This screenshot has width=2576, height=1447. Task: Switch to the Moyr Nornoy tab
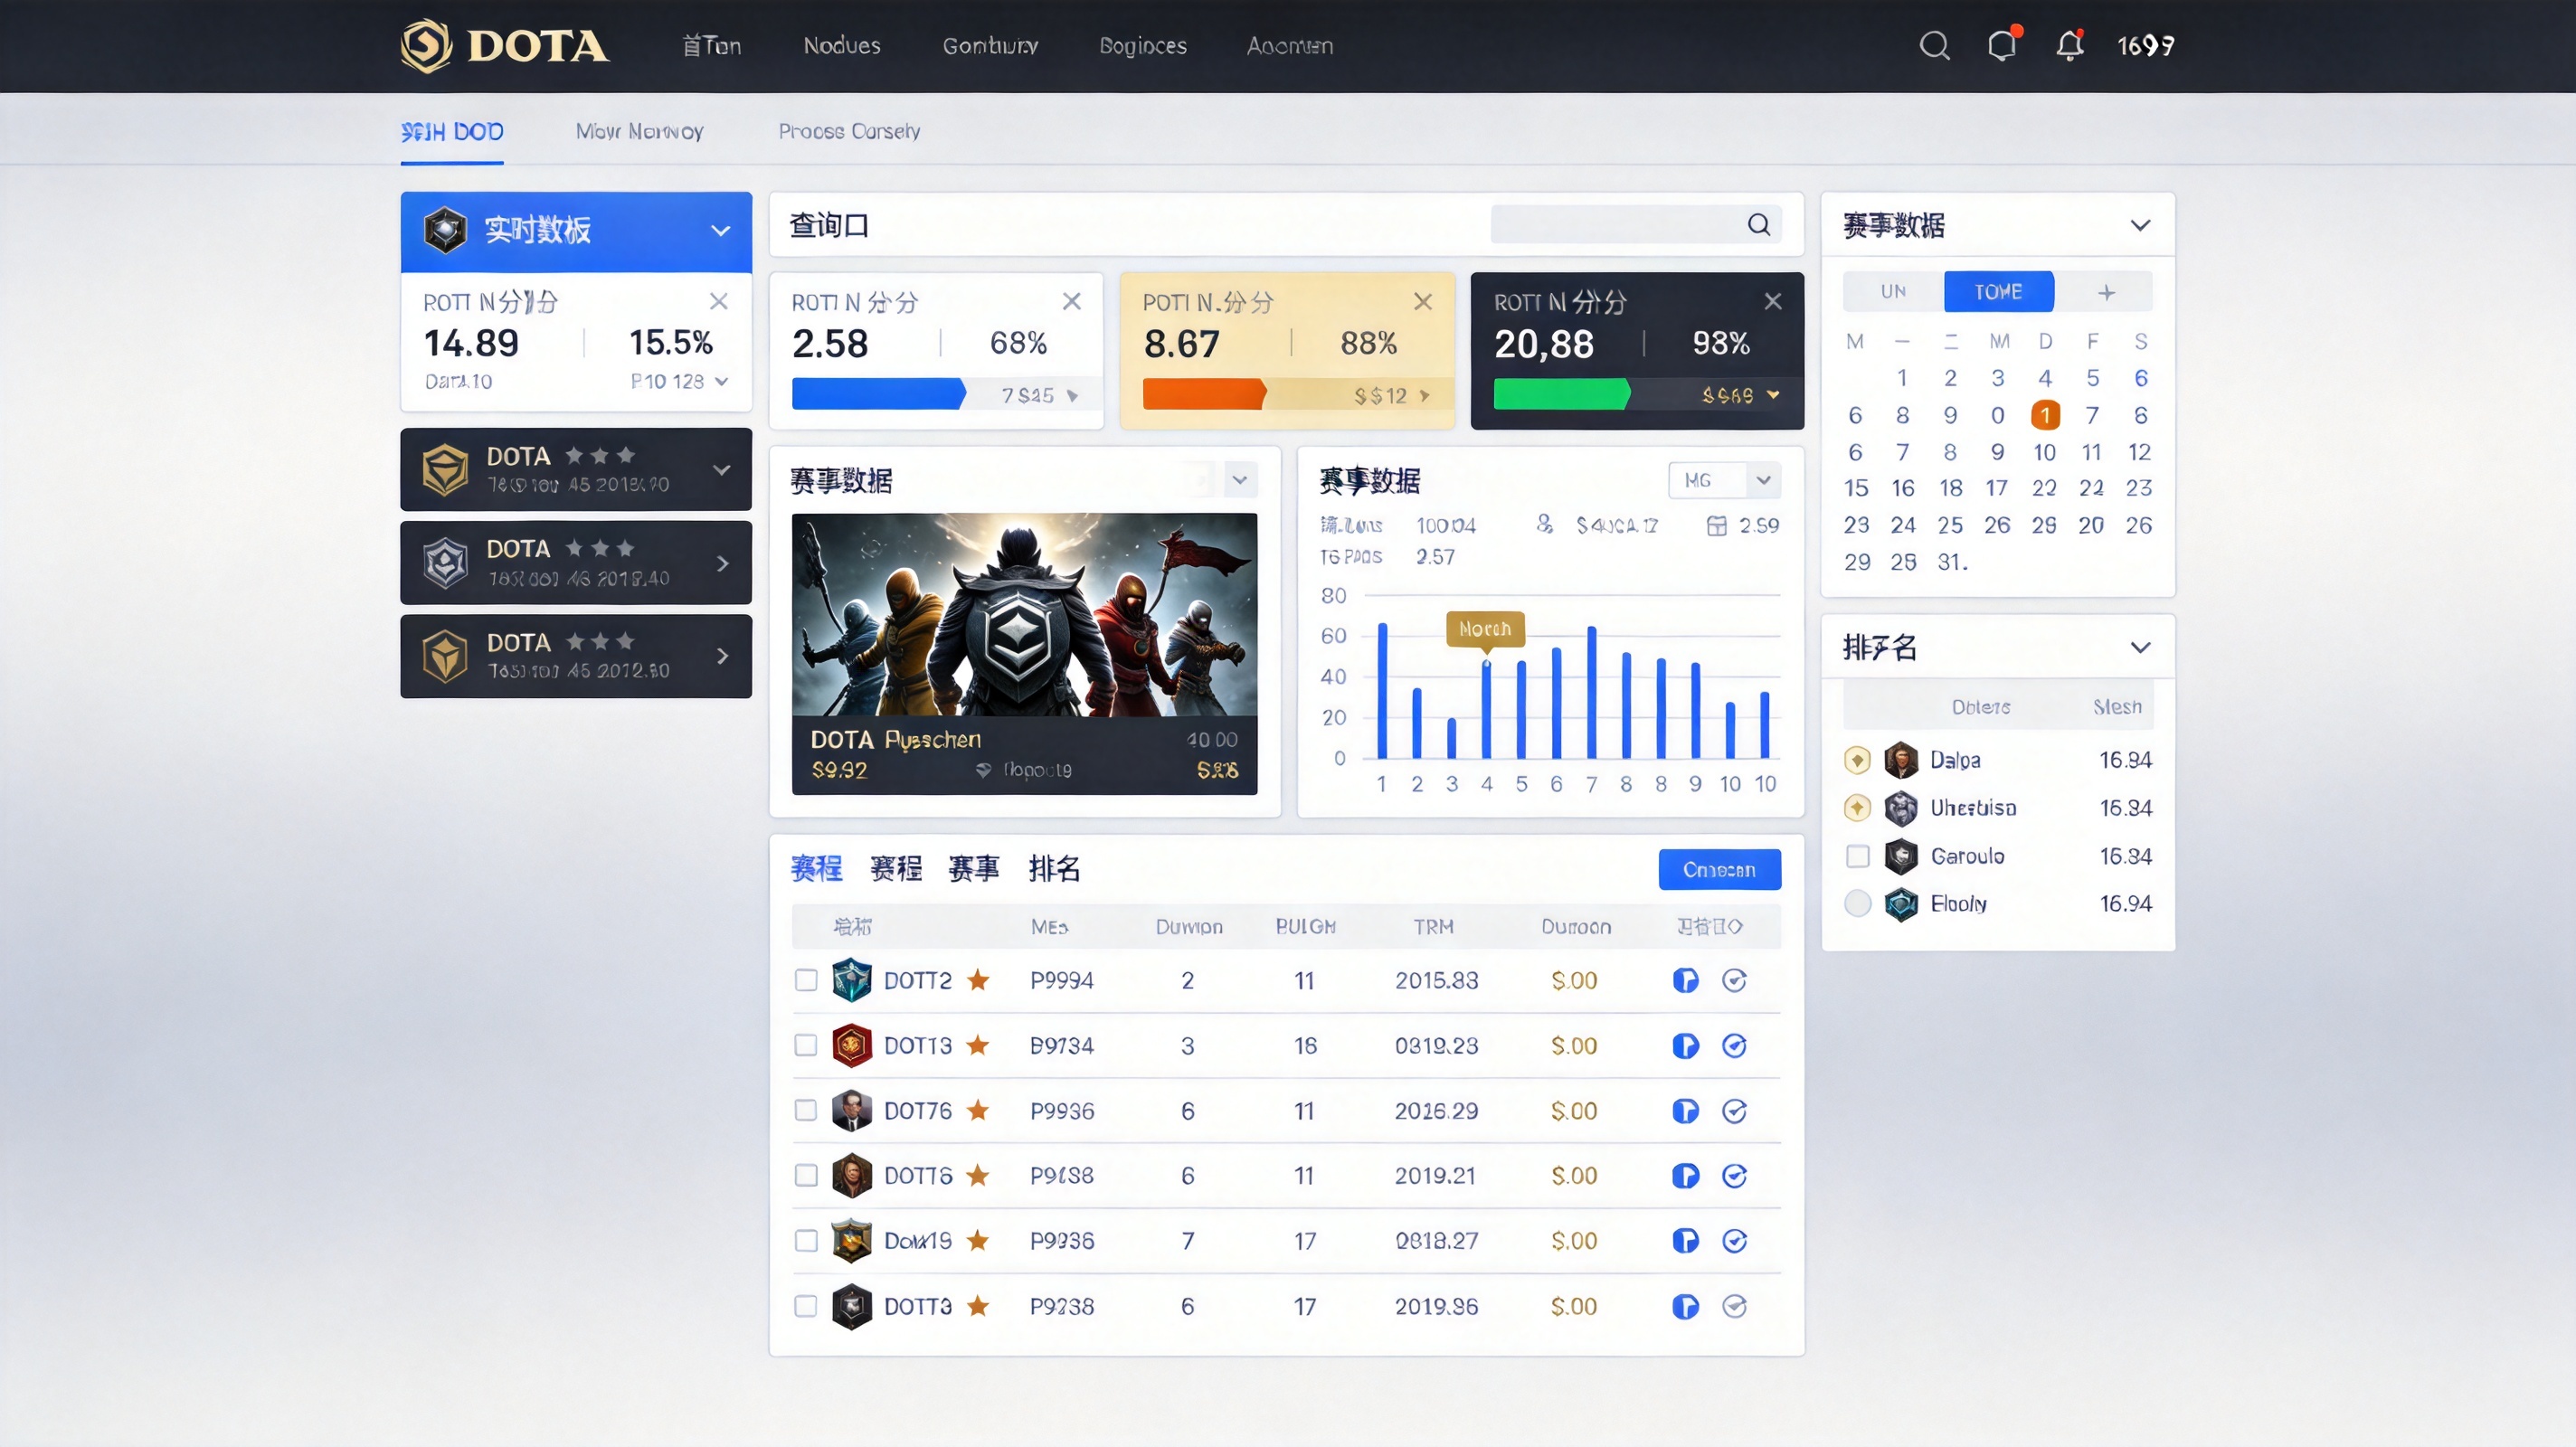point(639,131)
